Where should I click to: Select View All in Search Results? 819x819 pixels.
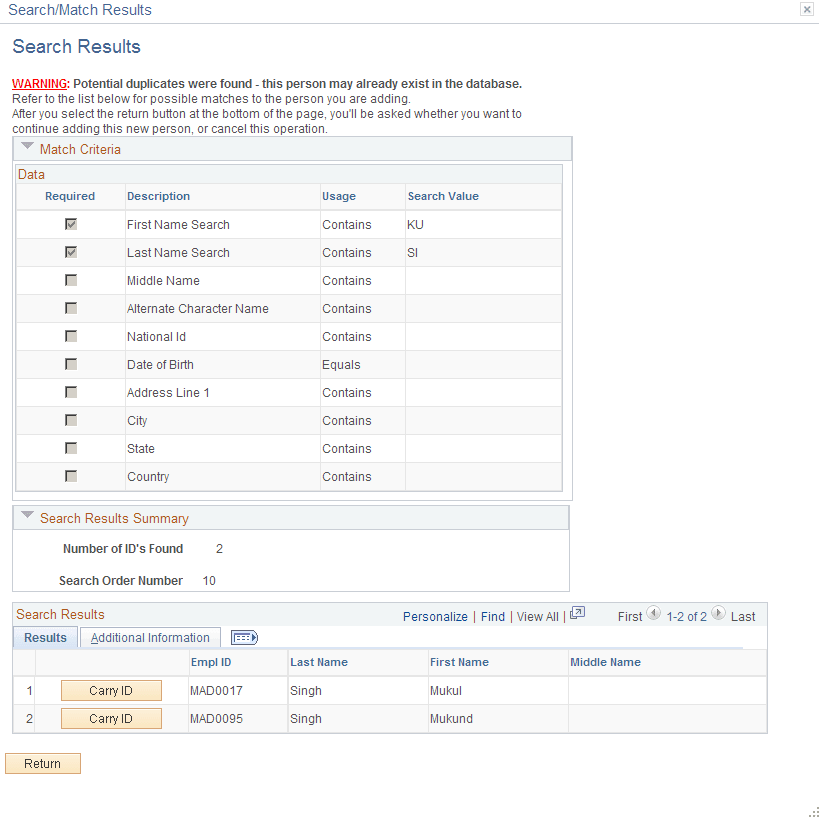537,617
